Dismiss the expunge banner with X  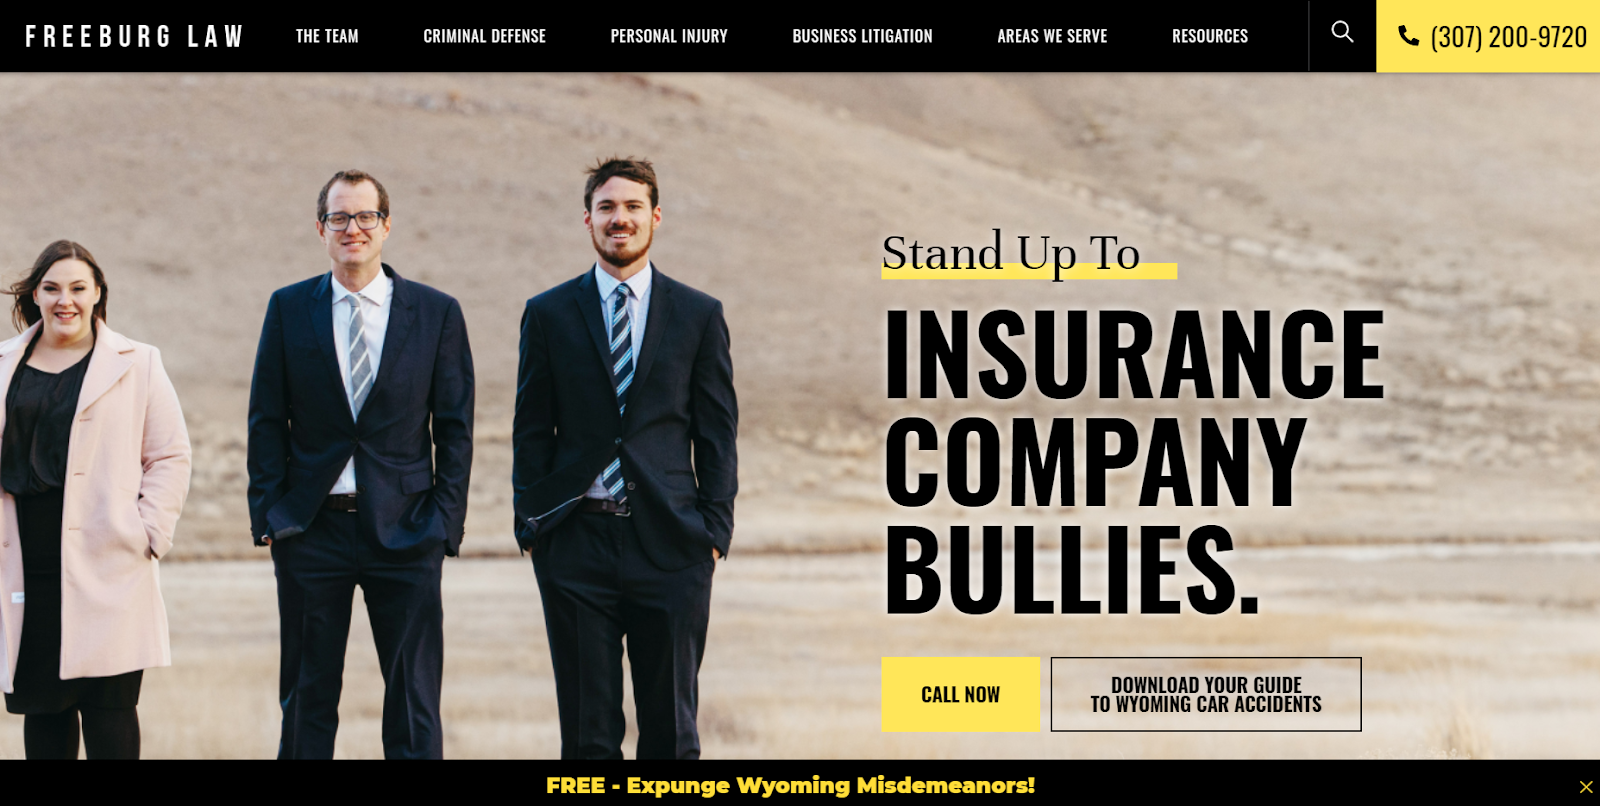(1586, 787)
